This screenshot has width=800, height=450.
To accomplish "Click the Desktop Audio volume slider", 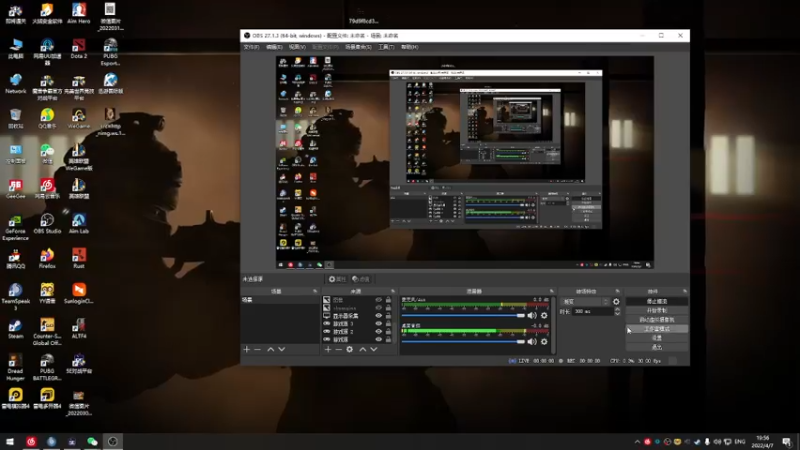I will [x=463, y=341].
